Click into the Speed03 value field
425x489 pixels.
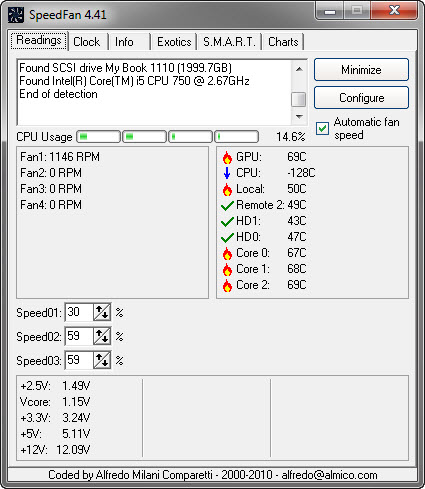pos(79,360)
